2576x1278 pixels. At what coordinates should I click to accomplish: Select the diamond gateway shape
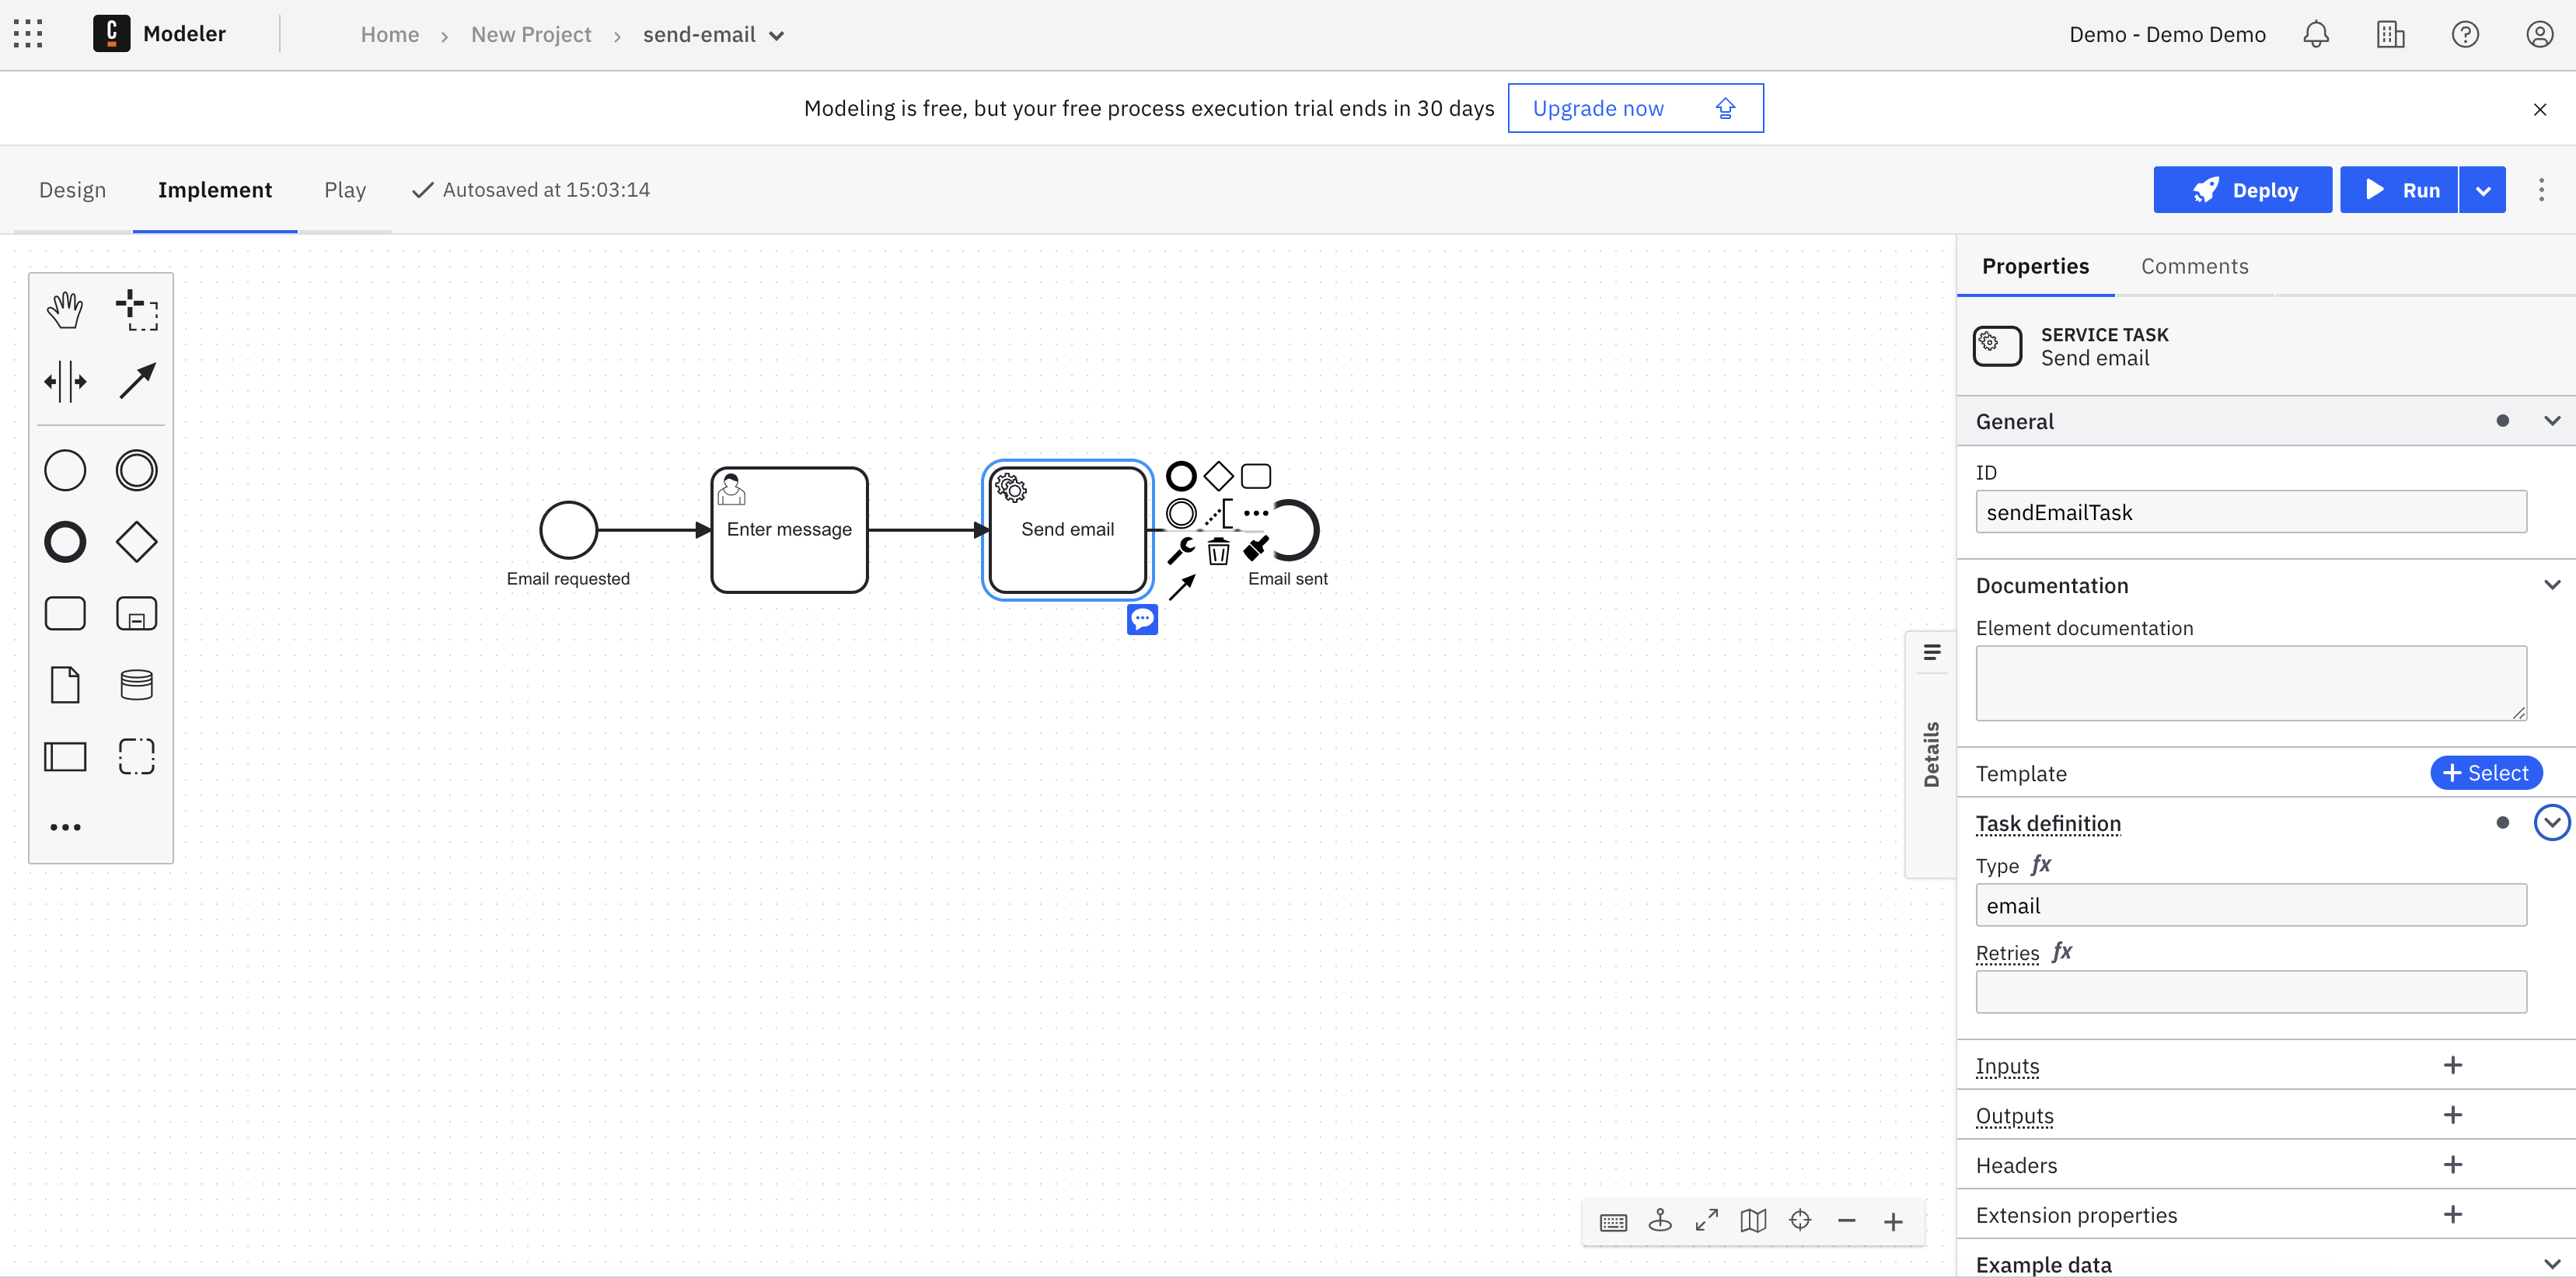(136, 542)
